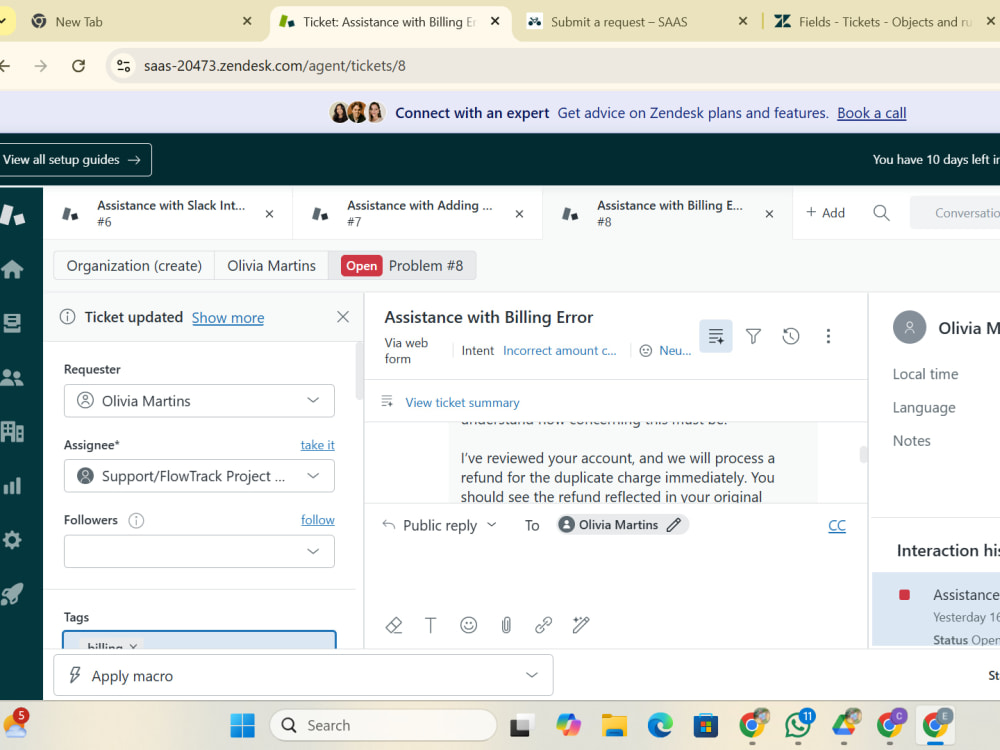Close the Assistance with Billing E... #8 tab
The height and width of the screenshot is (750, 1000).
(x=770, y=214)
